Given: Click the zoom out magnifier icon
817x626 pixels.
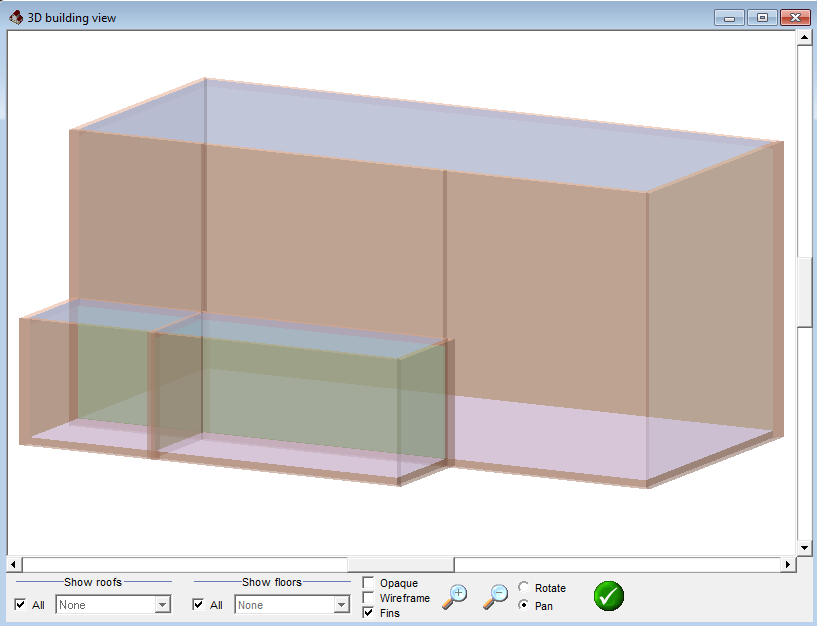Looking at the screenshot, I should (495, 596).
